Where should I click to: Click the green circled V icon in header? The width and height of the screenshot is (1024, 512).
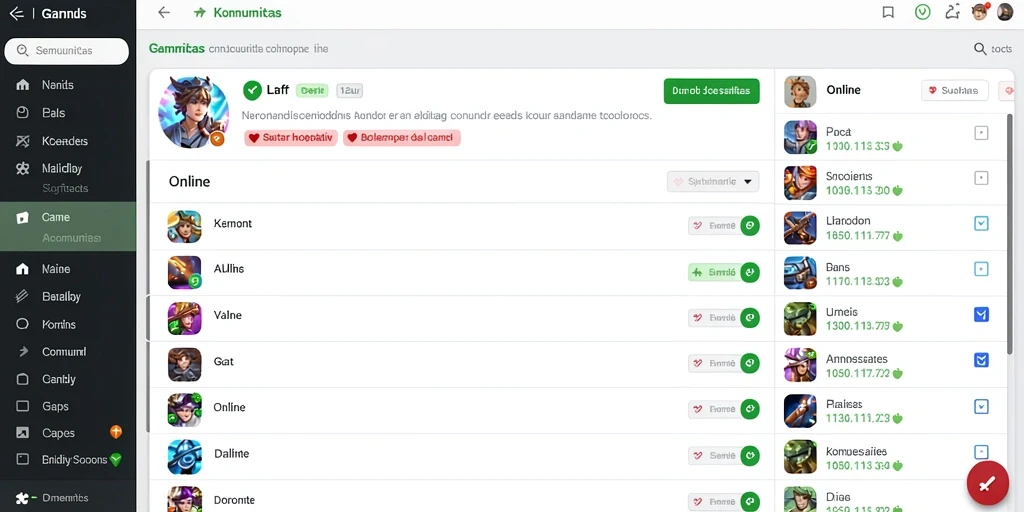[x=922, y=12]
